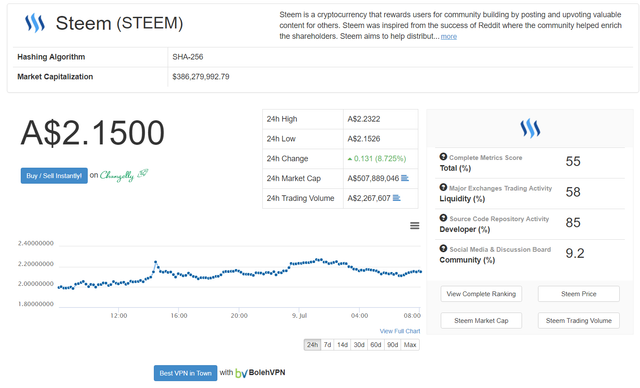This screenshot has width=640, height=388.
Task: Click the Steem (STEEM) title
Action: (119, 23)
